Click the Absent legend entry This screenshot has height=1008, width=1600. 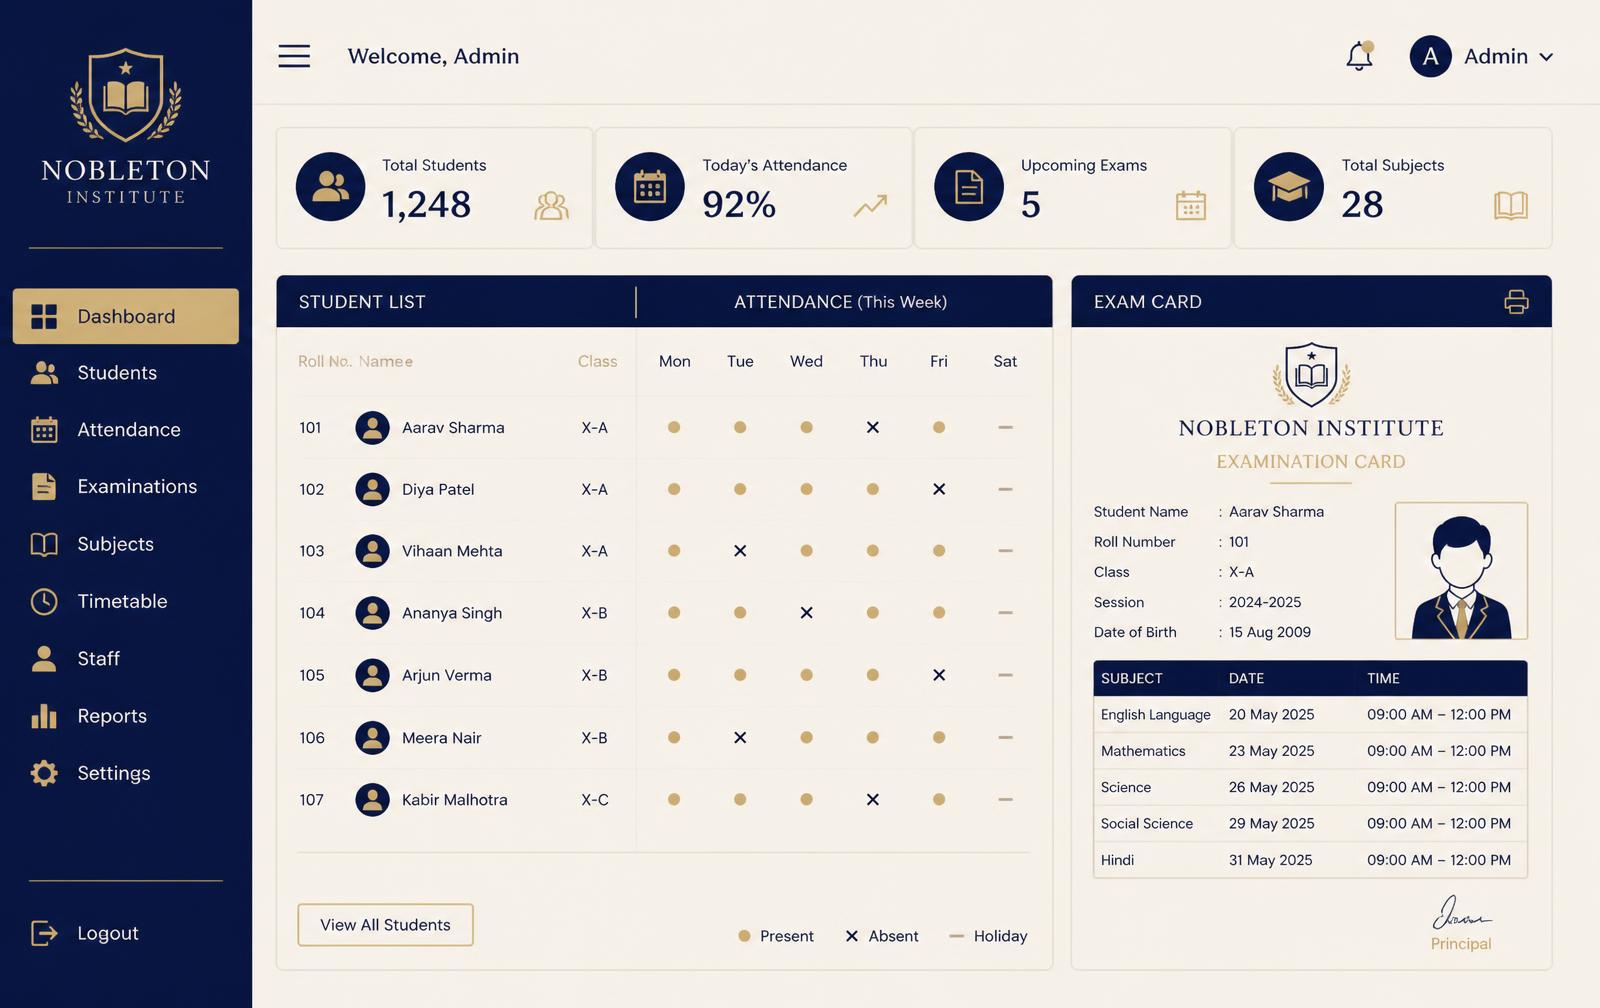(x=882, y=936)
